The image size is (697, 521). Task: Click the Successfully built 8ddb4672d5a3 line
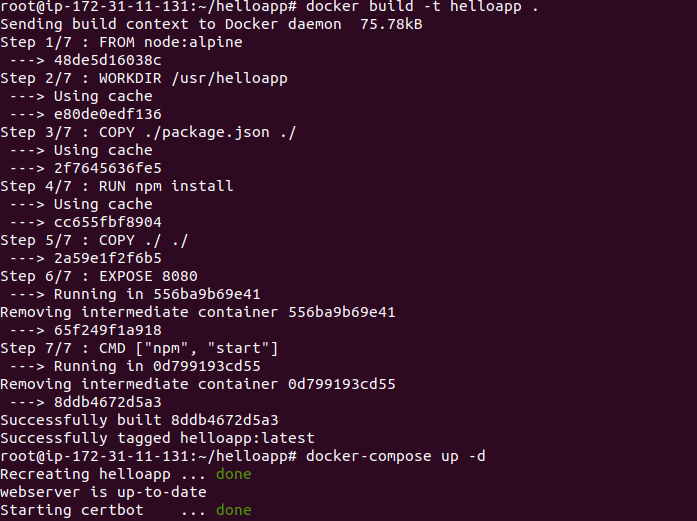tap(139, 420)
